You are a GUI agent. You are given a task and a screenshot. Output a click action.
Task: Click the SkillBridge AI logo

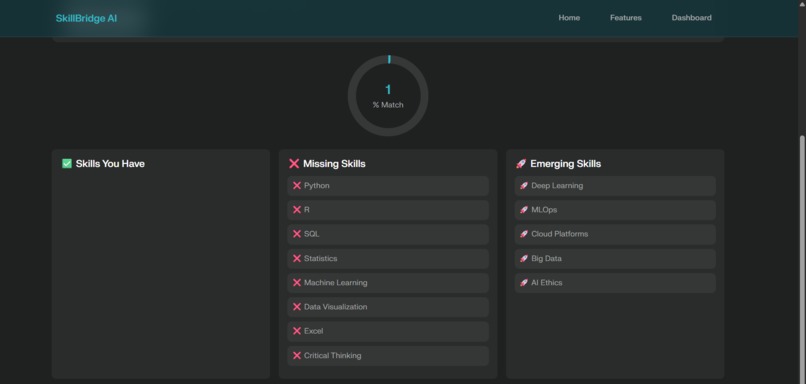pos(86,18)
